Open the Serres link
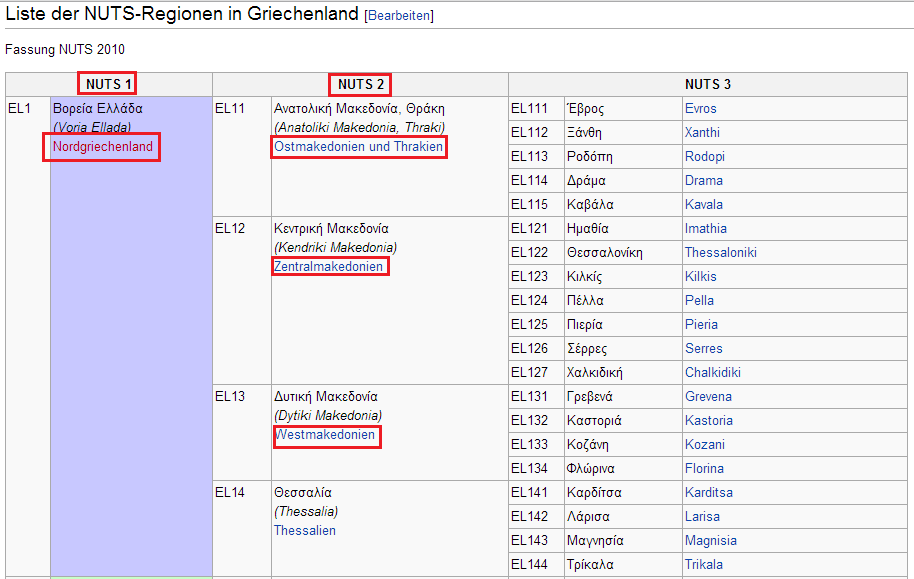 [x=704, y=348]
